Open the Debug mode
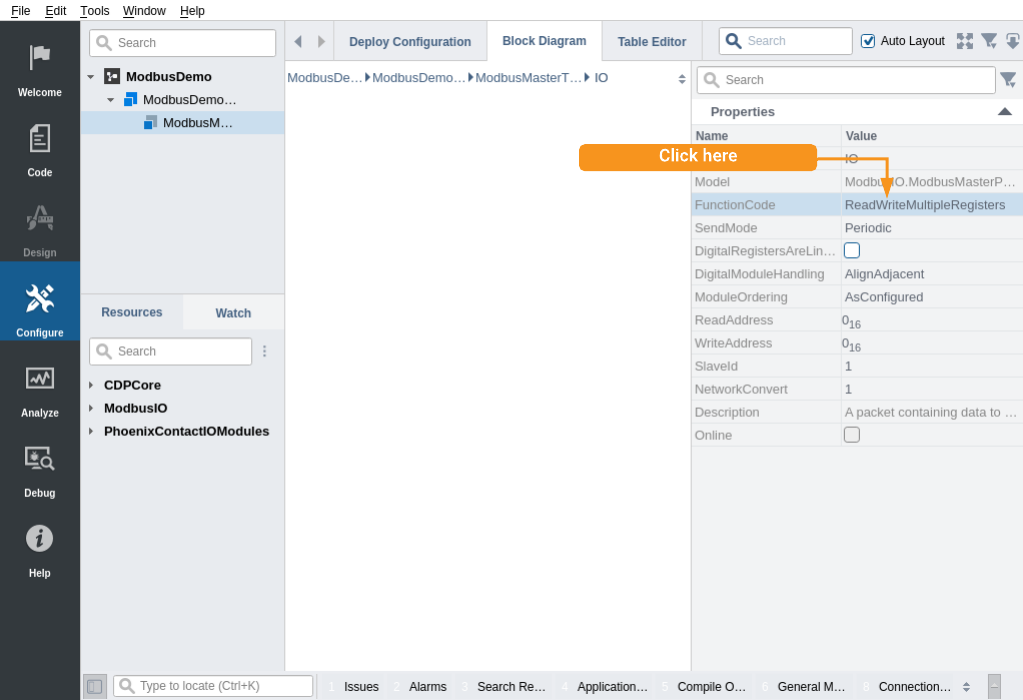Image resolution: width=1023 pixels, height=700 pixels. [40, 466]
